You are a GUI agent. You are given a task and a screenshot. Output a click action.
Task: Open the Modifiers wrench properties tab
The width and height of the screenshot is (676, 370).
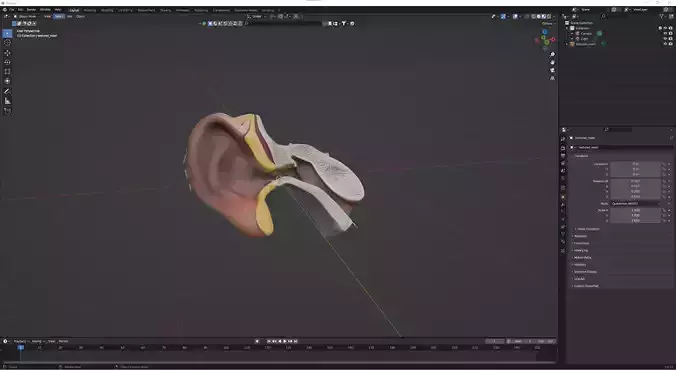click(563, 205)
